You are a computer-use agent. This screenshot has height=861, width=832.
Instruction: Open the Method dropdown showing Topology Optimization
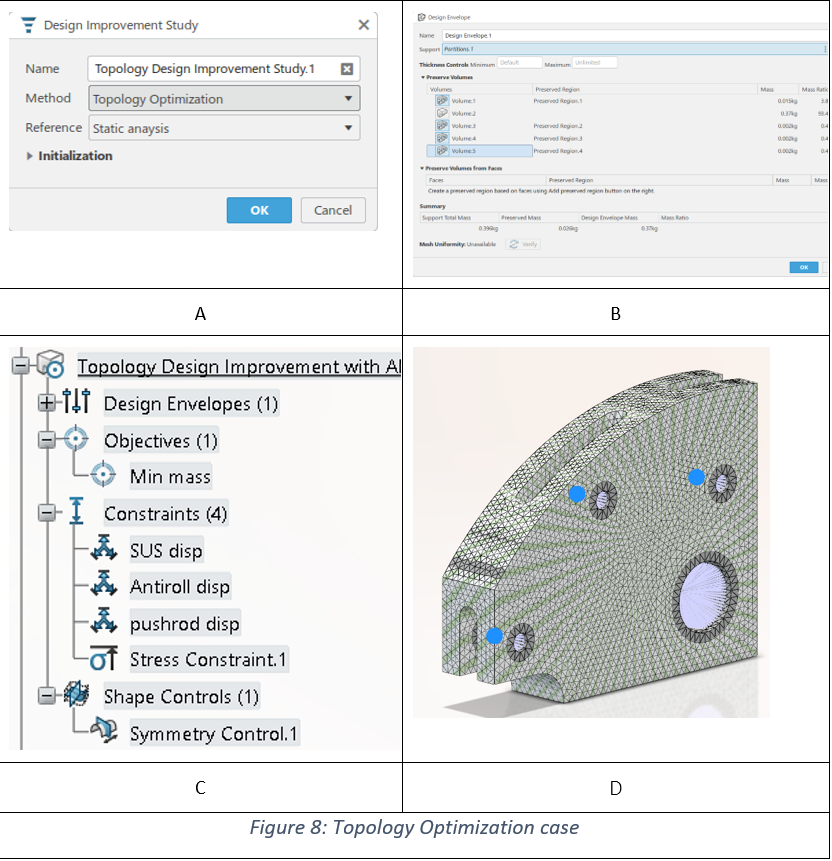pyautogui.click(x=224, y=99)
